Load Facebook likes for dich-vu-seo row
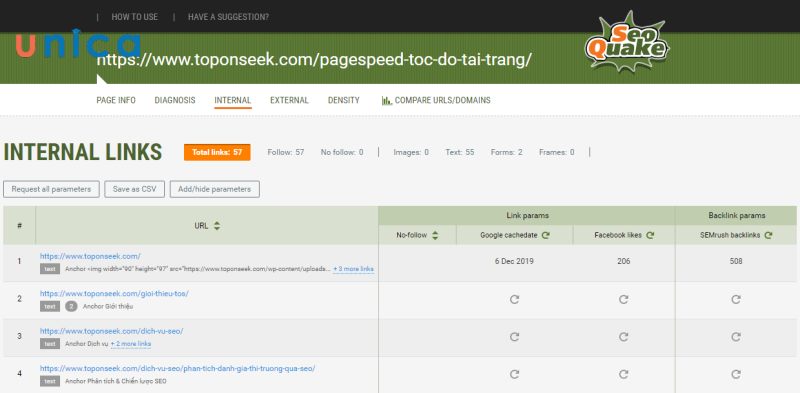 click(623, 337)
